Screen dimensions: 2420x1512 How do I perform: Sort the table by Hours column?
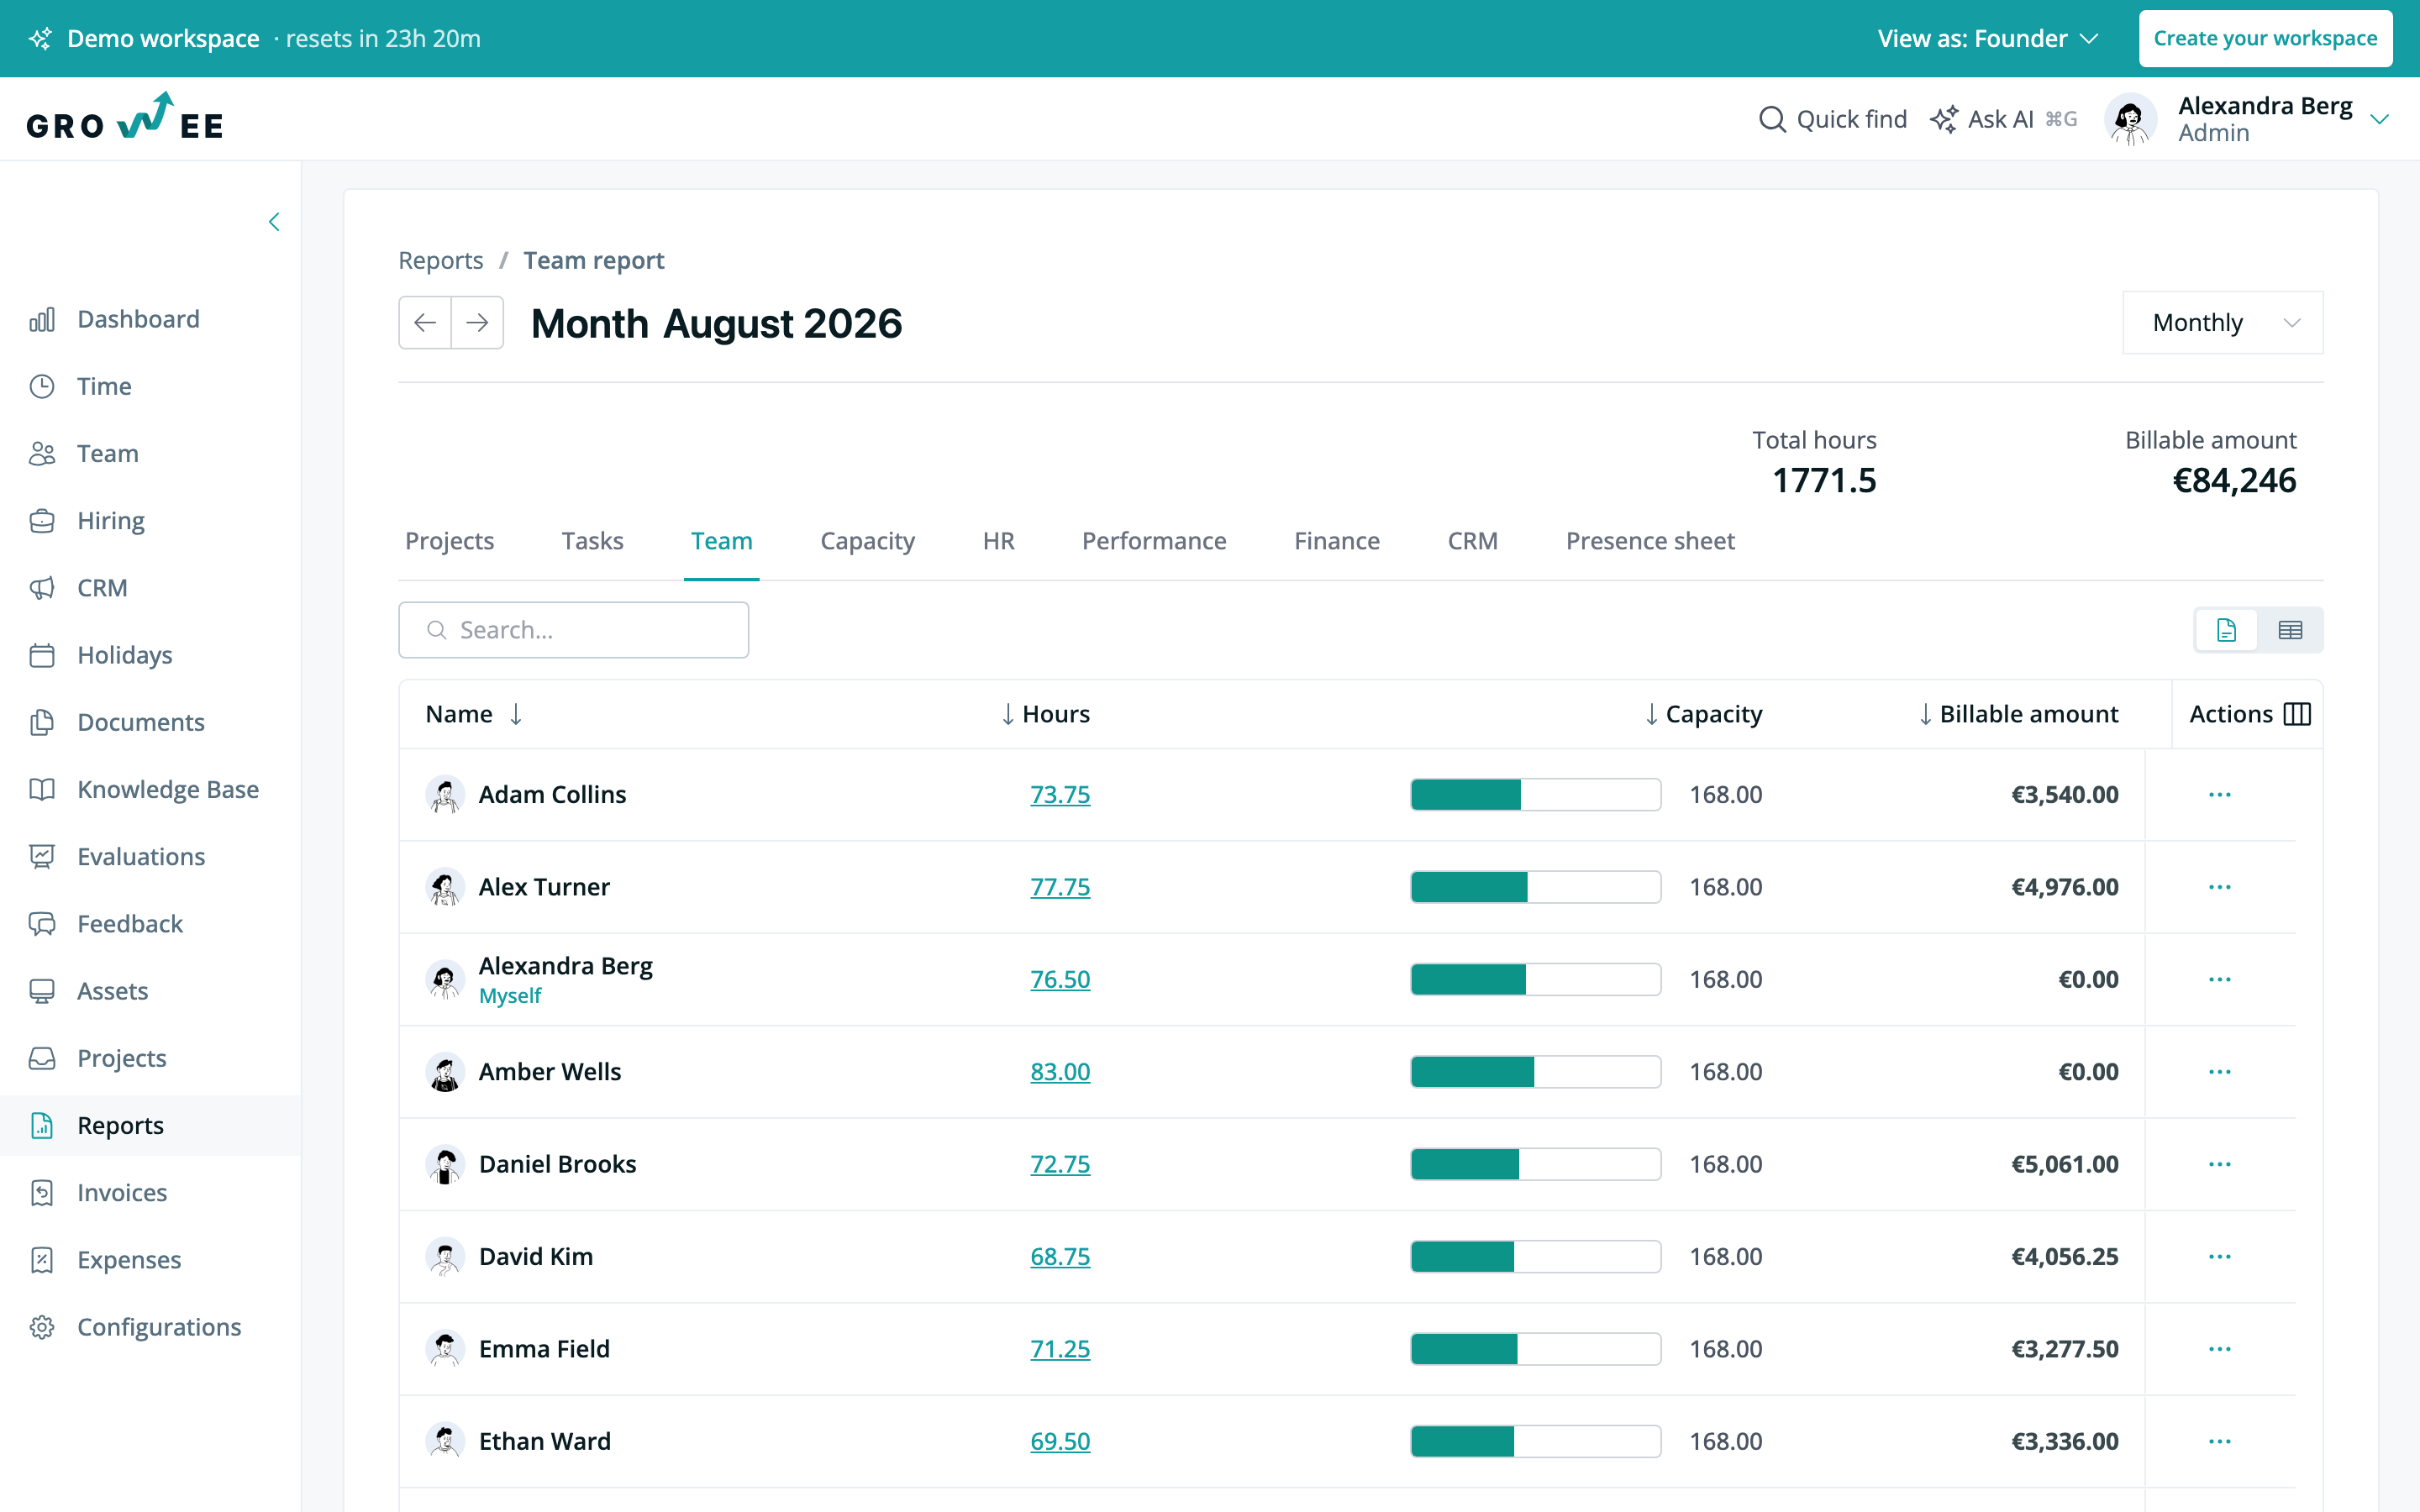(1045, 714)
